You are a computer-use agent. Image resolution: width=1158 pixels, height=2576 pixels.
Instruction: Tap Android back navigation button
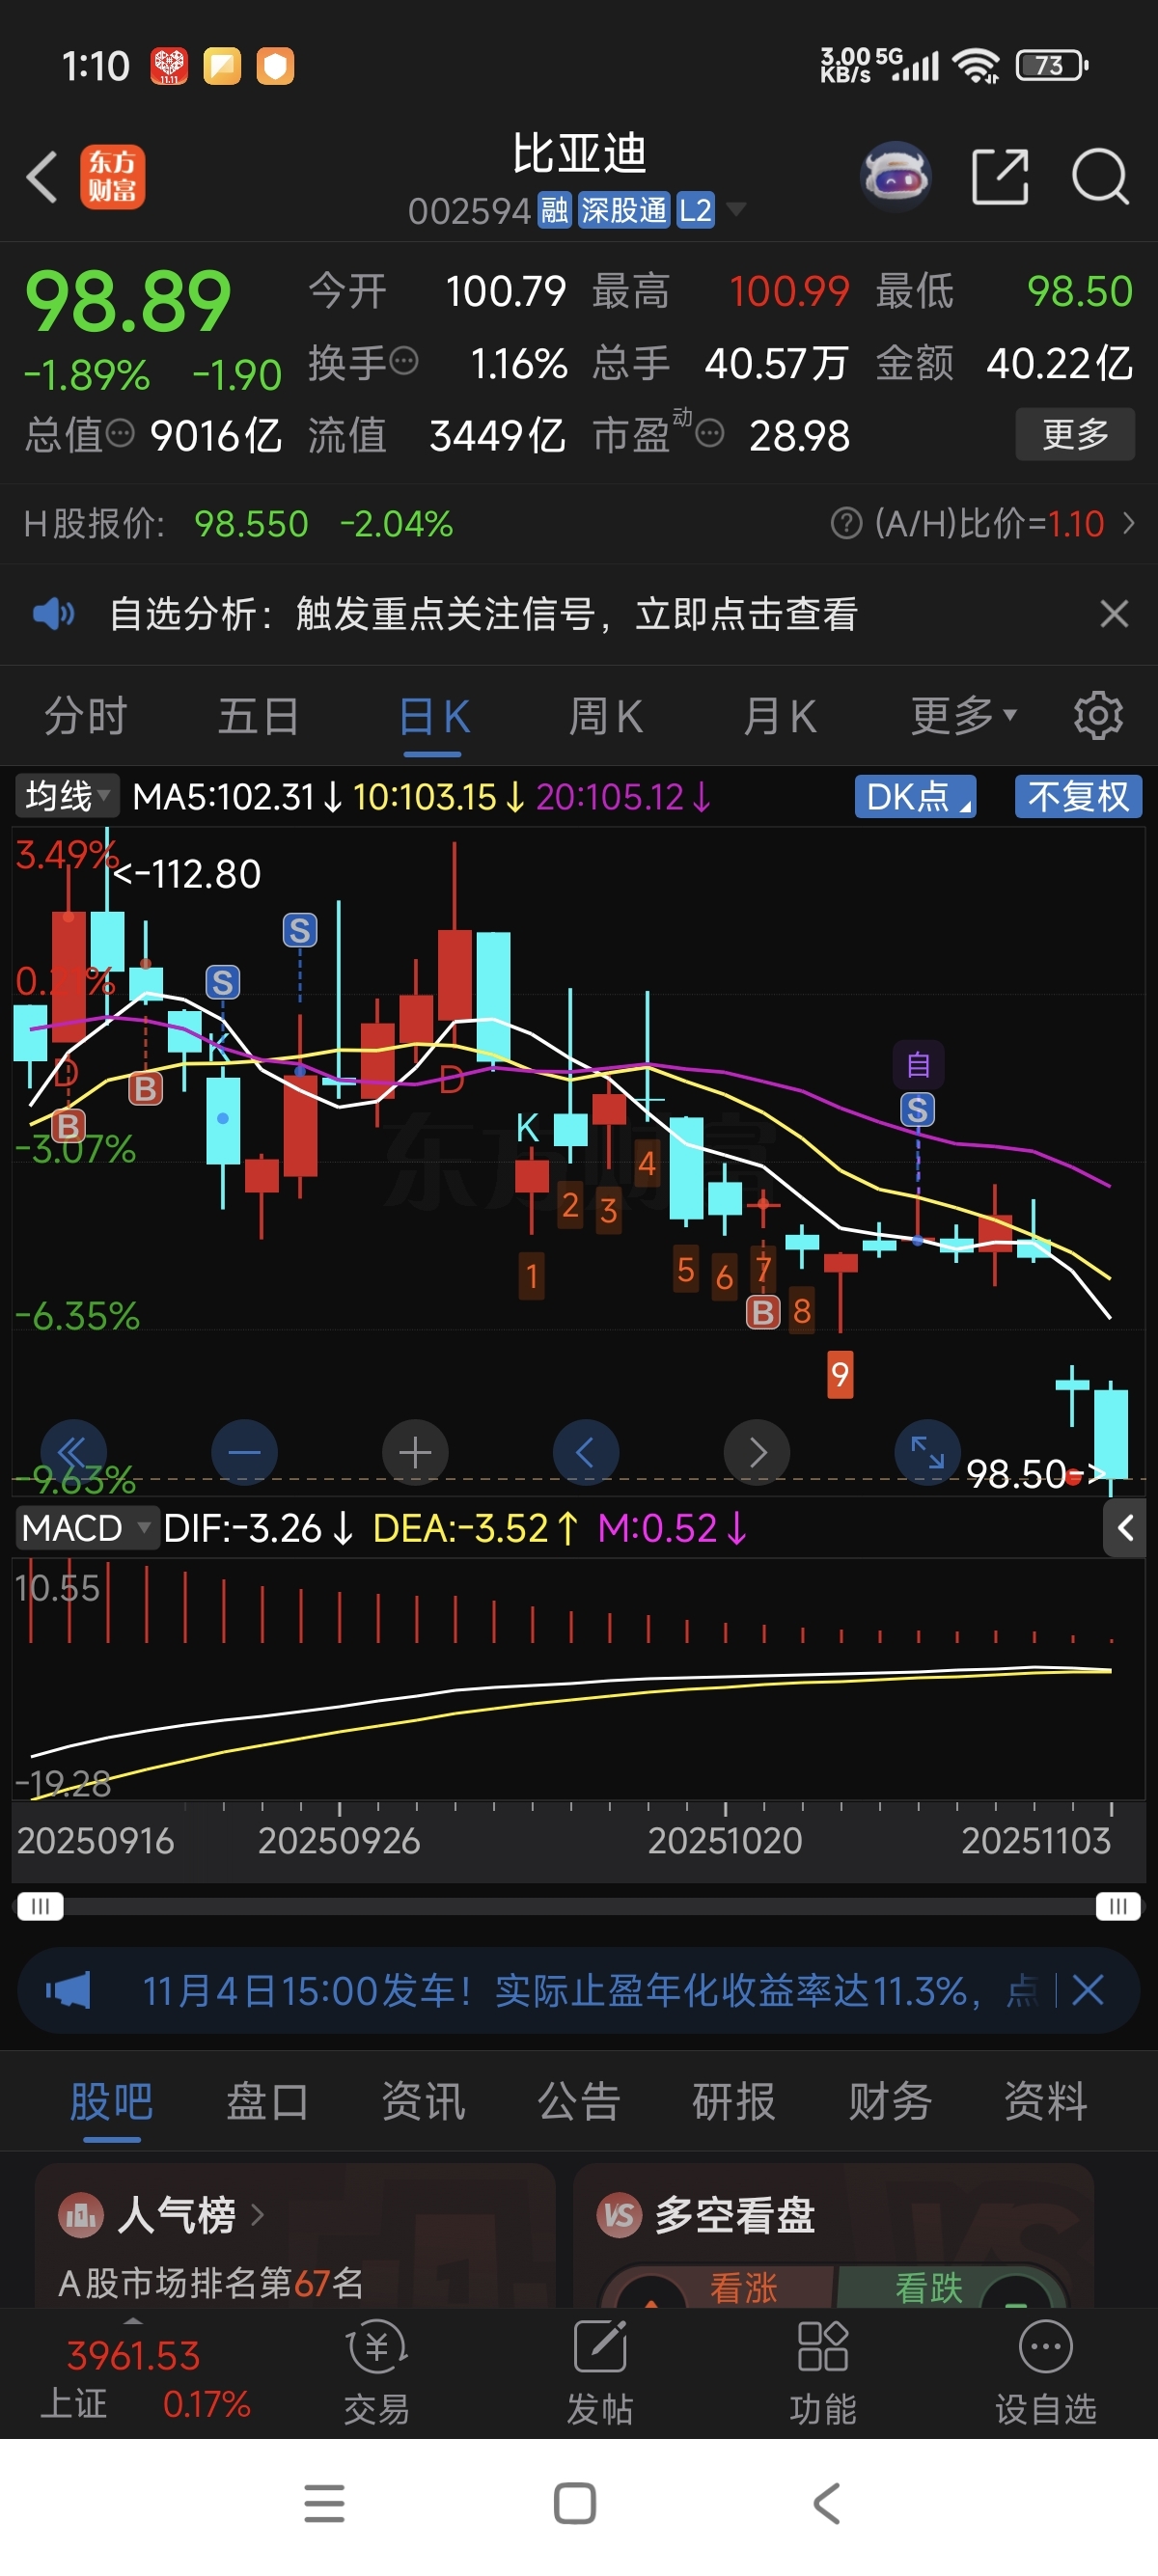(x=826, y=2503)
